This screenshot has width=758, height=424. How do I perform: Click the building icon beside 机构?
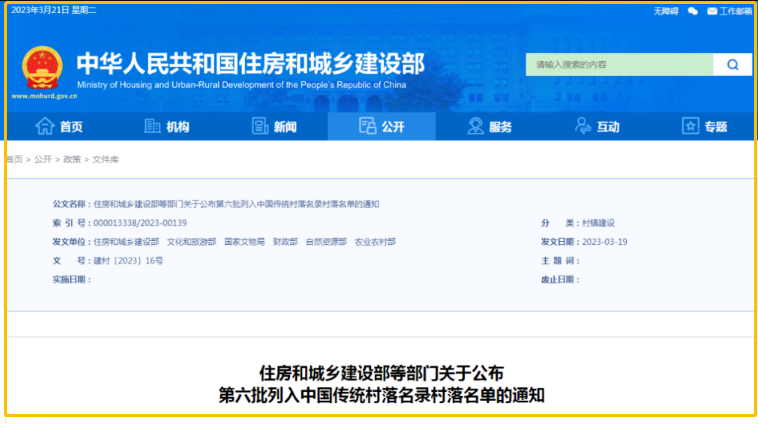152,126
